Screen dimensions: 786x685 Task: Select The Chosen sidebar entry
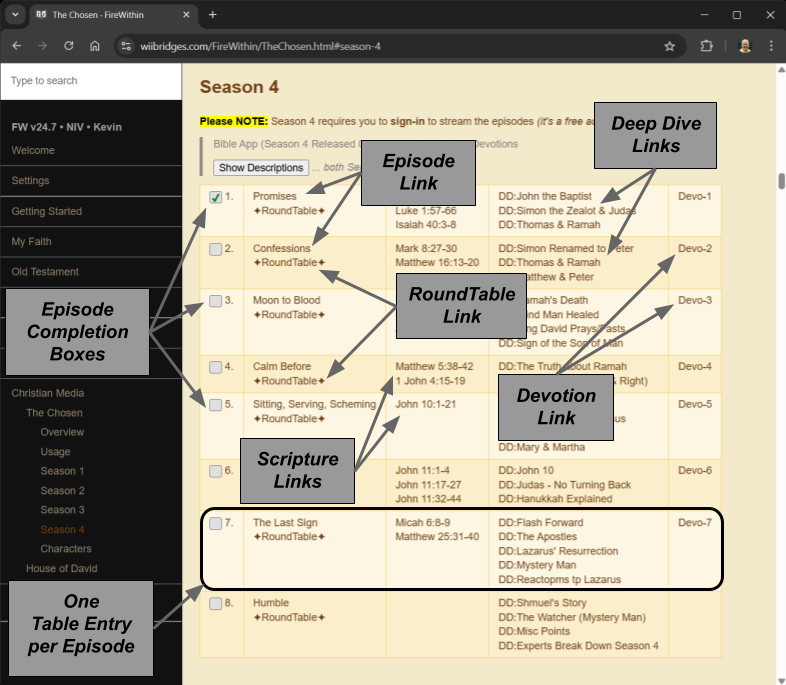coord(54,413)
